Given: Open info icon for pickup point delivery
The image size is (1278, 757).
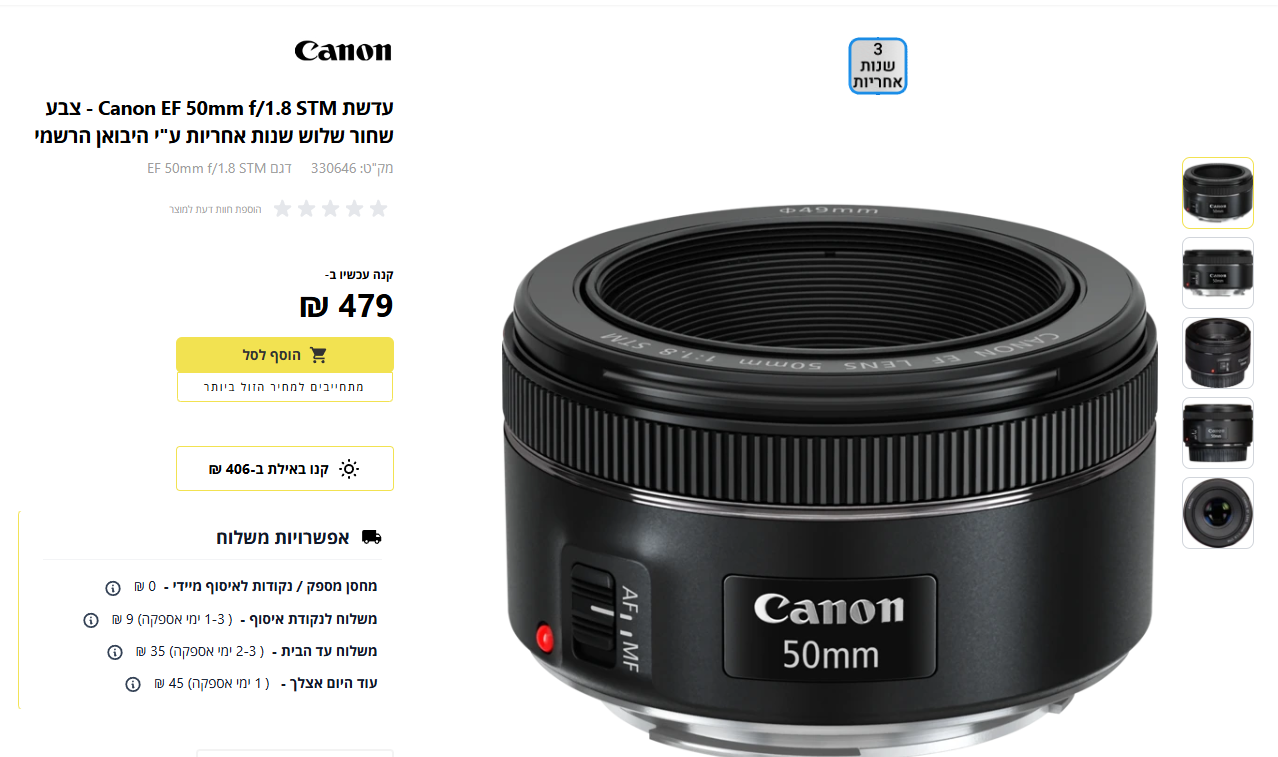Looking at the screenshot, I should (x=91, y=620).
